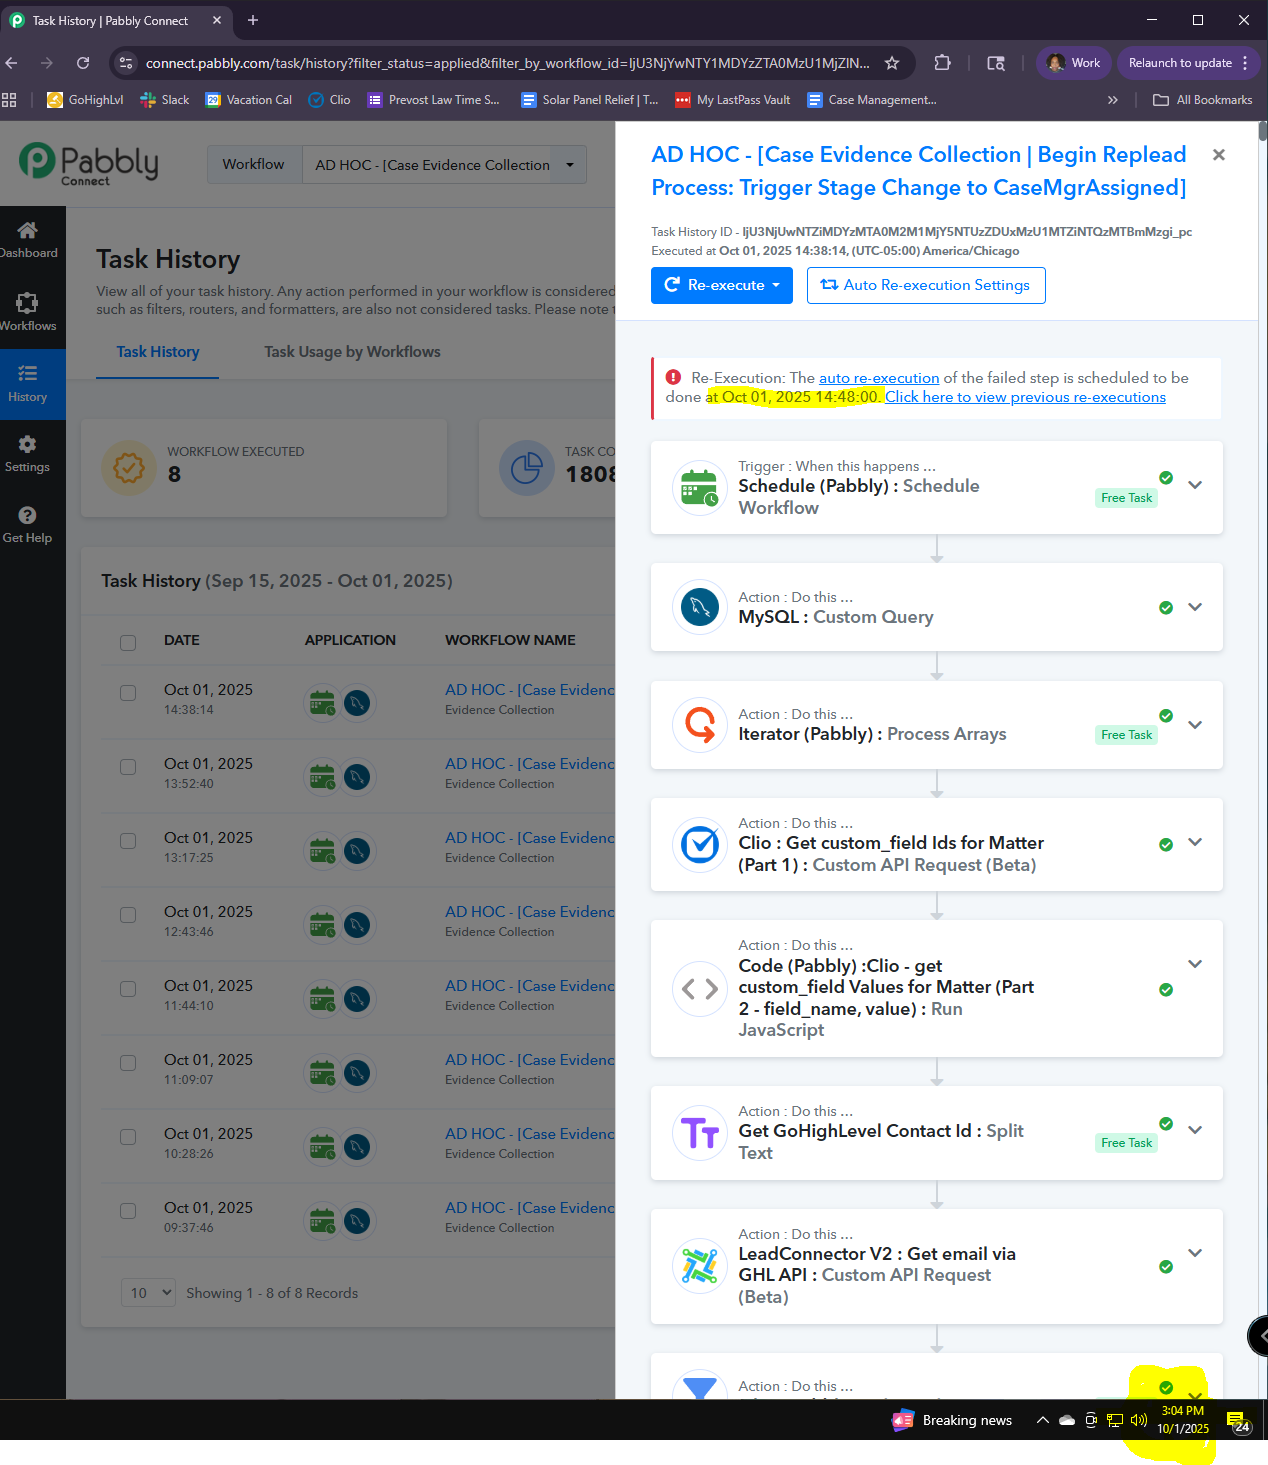The image size is (1268, 1465).
Task: Select the Task History tab
Action: 158,352
